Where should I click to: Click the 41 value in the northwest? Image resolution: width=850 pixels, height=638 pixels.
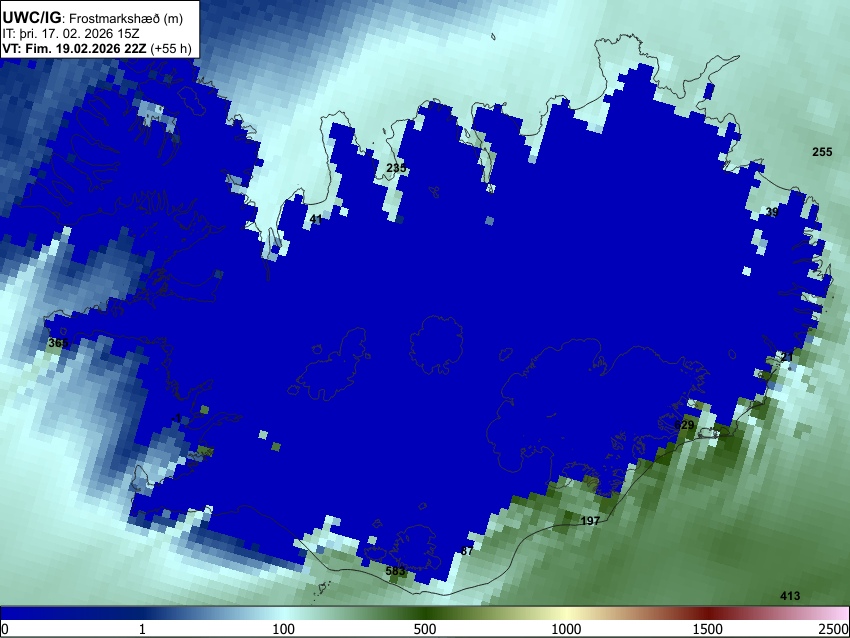tap(315, 220)
